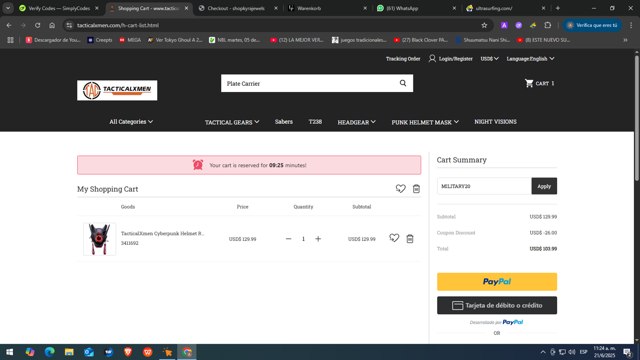Screen dimensions: 640x360
Task: Switch to Warenkorb tab
Action: 327,8
